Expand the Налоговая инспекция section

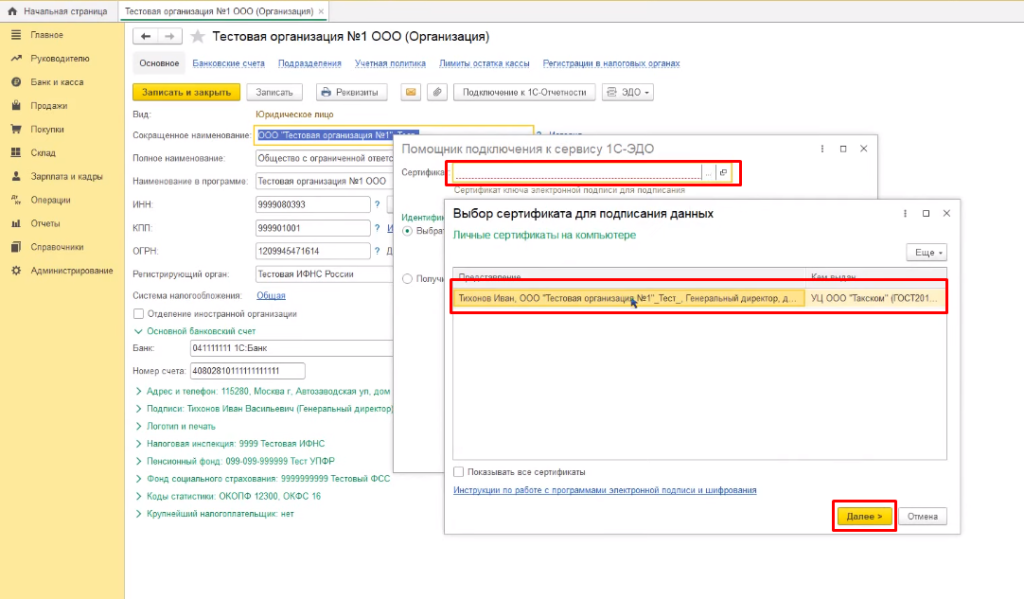point(138,444)
